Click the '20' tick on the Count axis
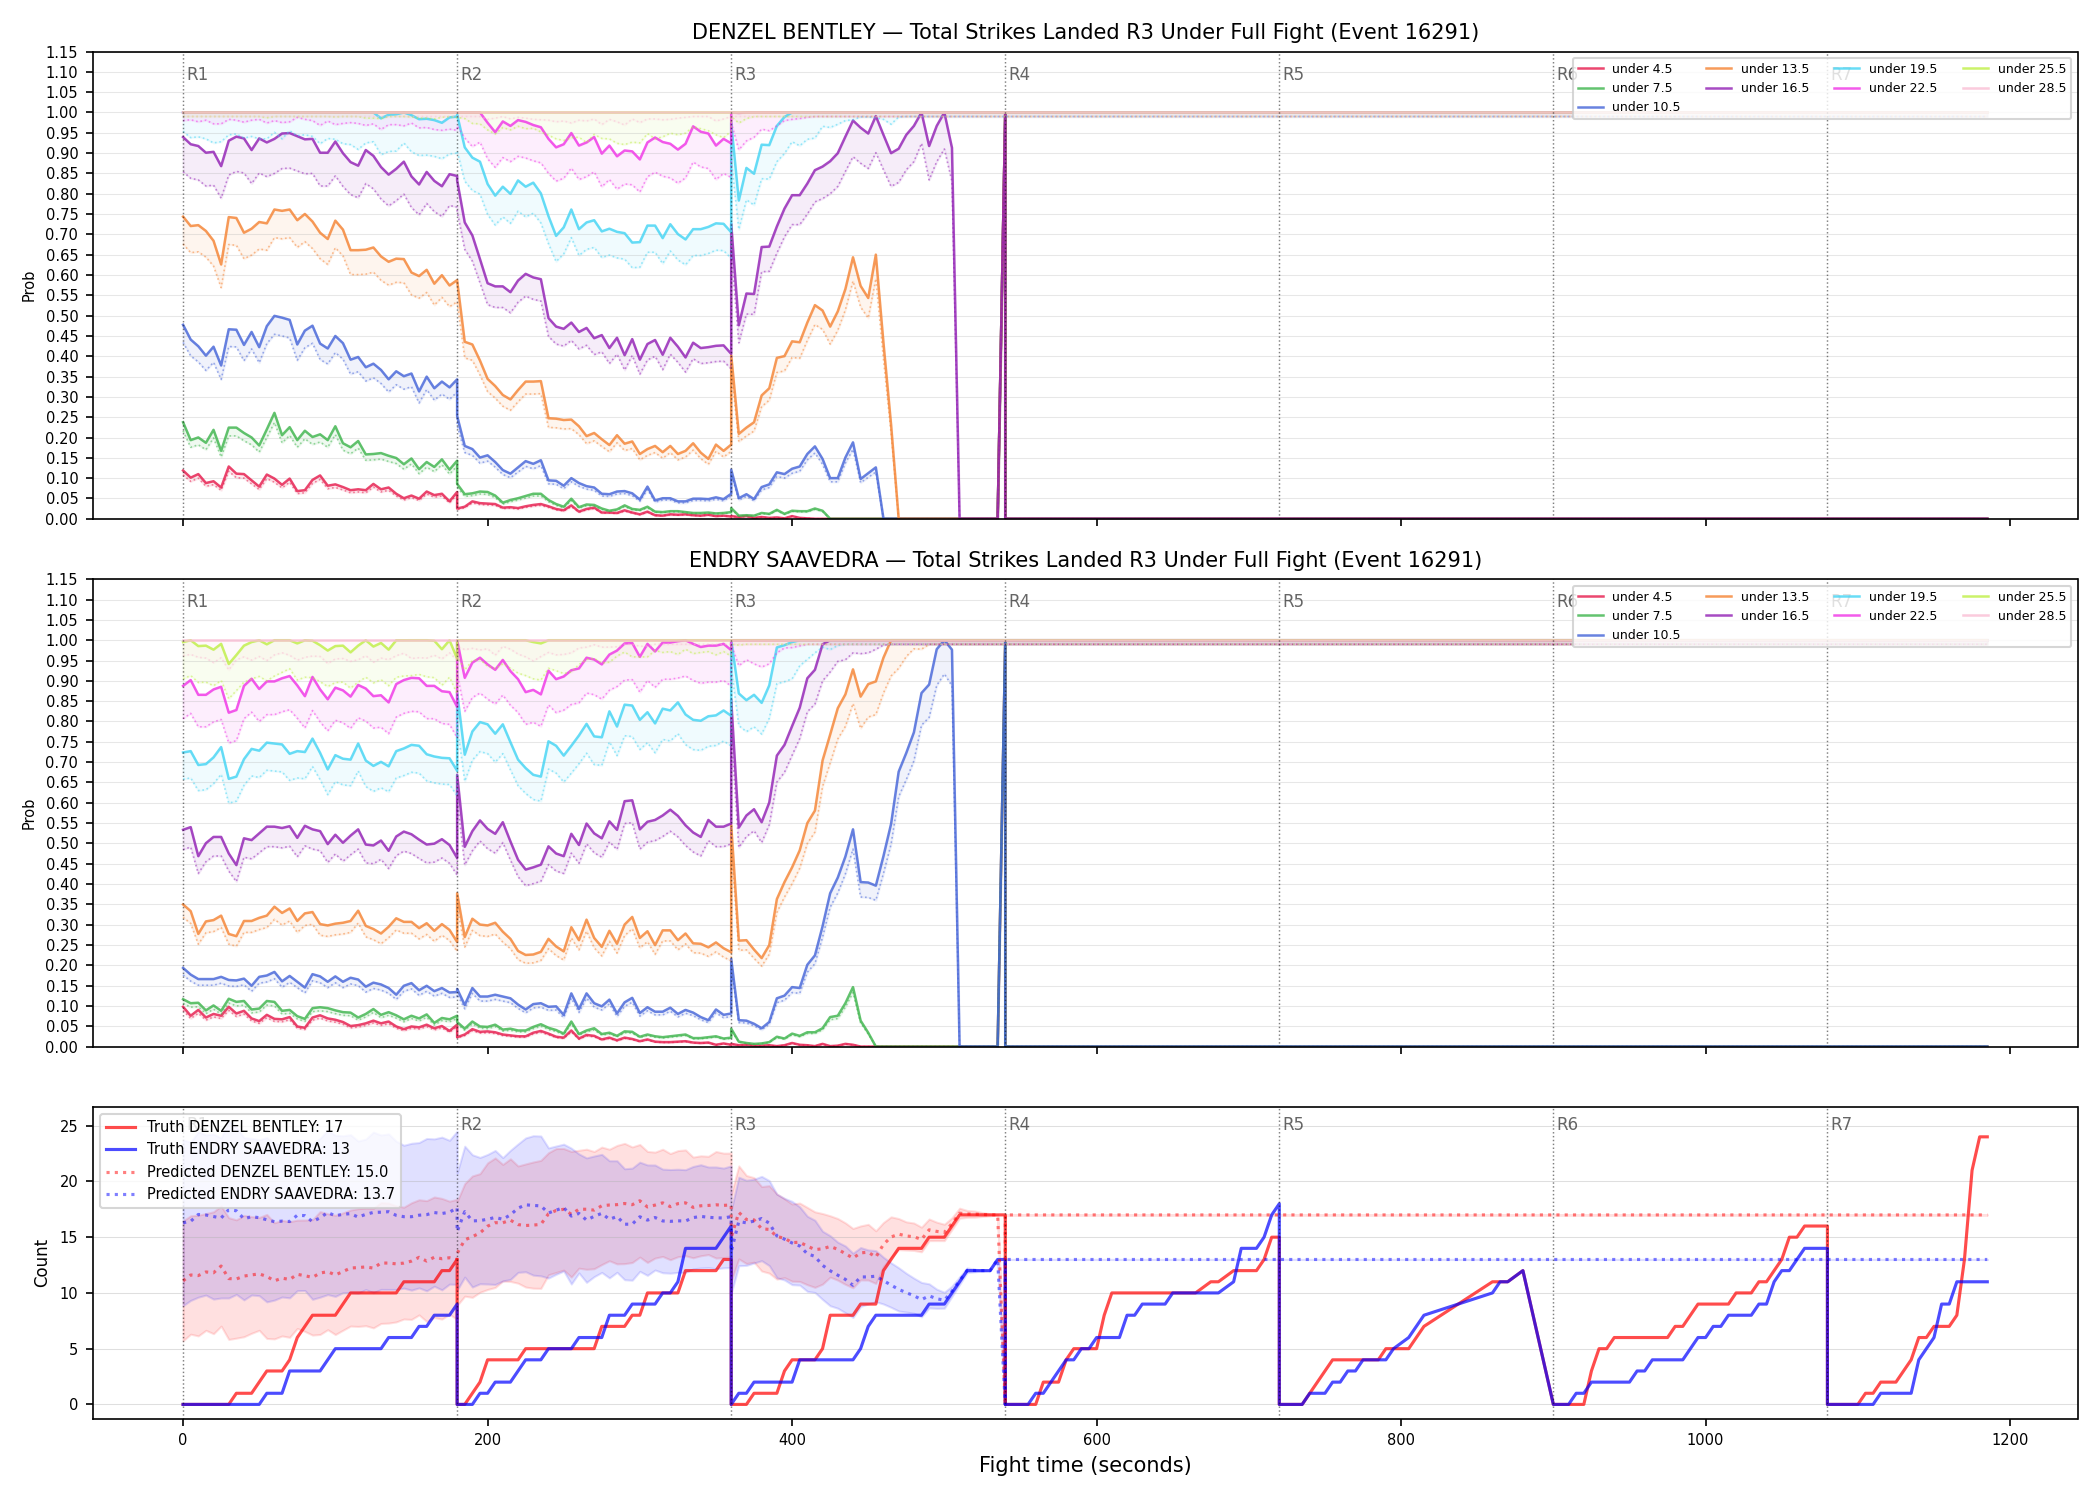The height and width of the screenshot is (1500, 2100). pyautogui.click(x=69, y=1182)
